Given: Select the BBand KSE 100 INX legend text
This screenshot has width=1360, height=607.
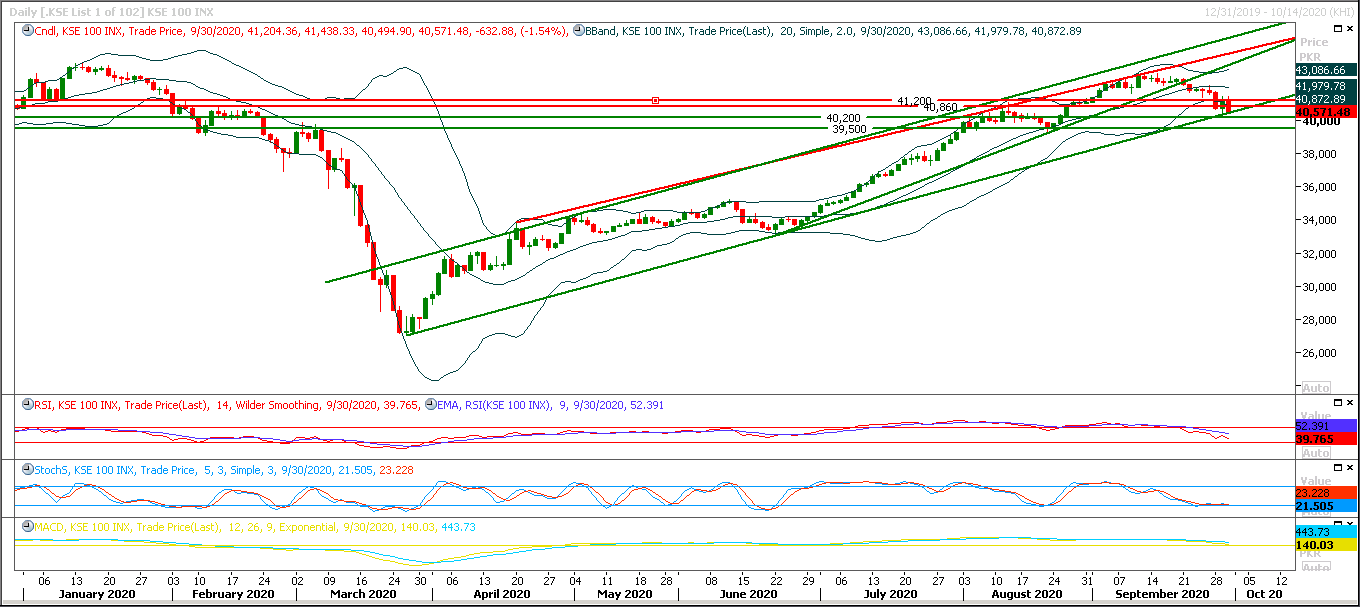Looking at the screenshot, I should click(x=832, y=31).
